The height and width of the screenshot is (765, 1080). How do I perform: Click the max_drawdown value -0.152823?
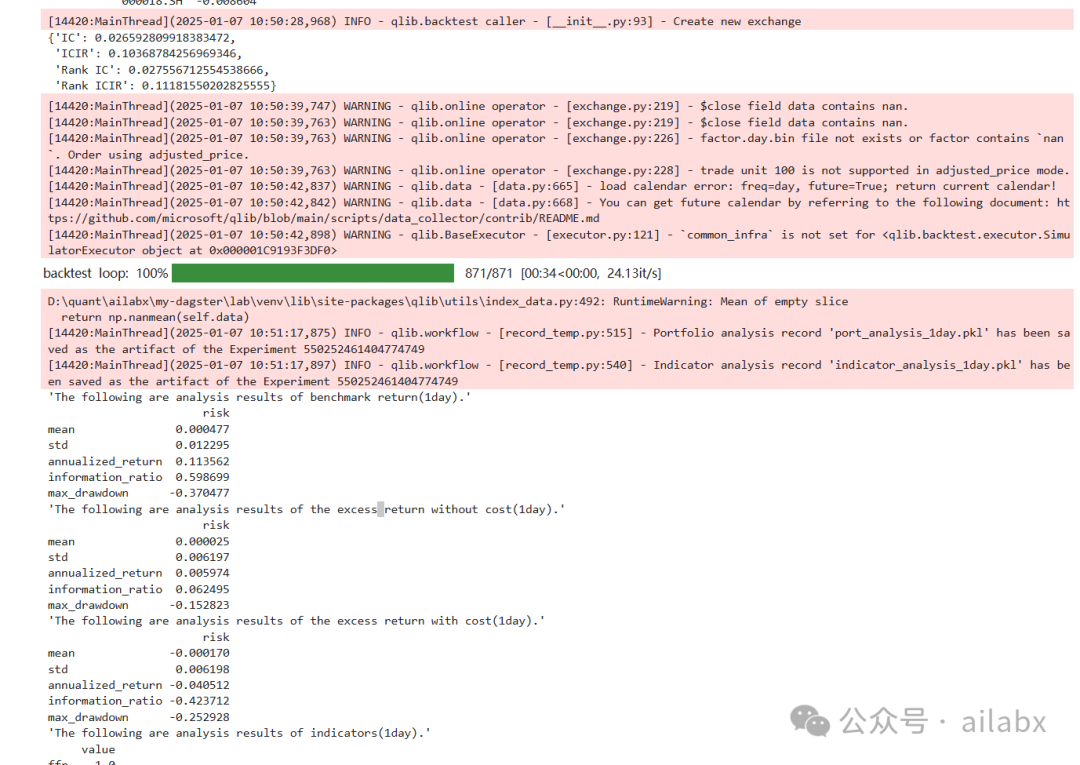(x=199, y=605)
